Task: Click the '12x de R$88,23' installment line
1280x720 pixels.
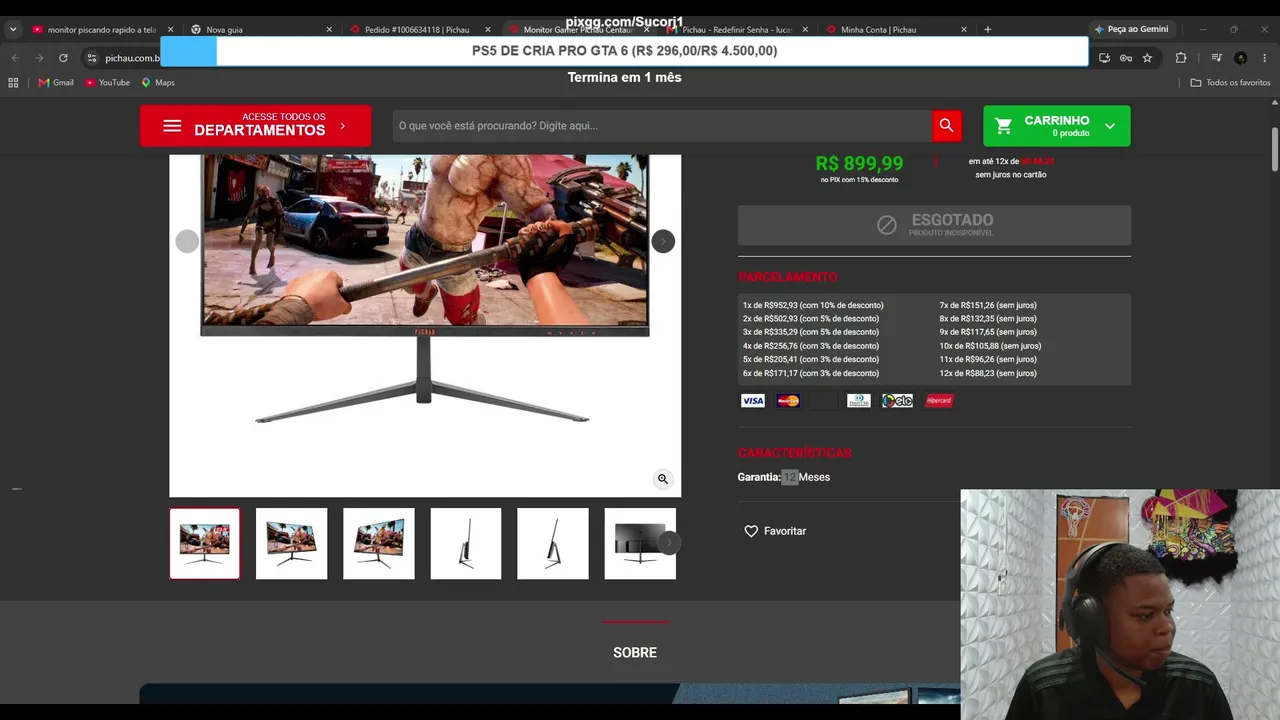Action: point(988,373)
